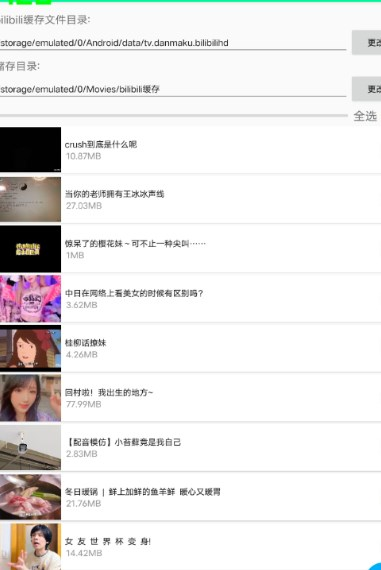Change the bilibili cache directory button

tap(366, 43)
